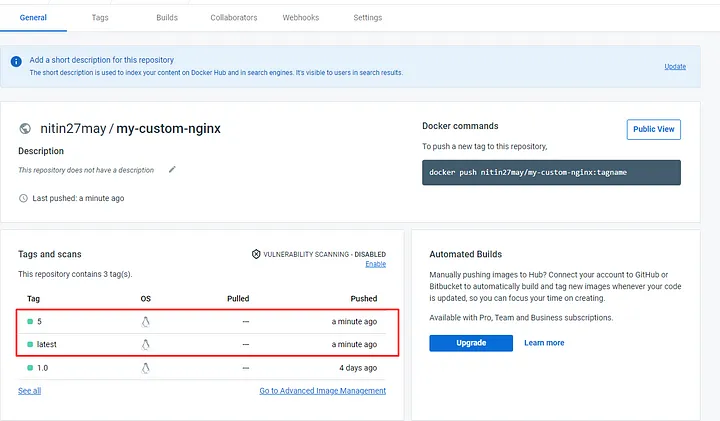
Task: Go to the Collaborators tab
Action: point(234,17)
